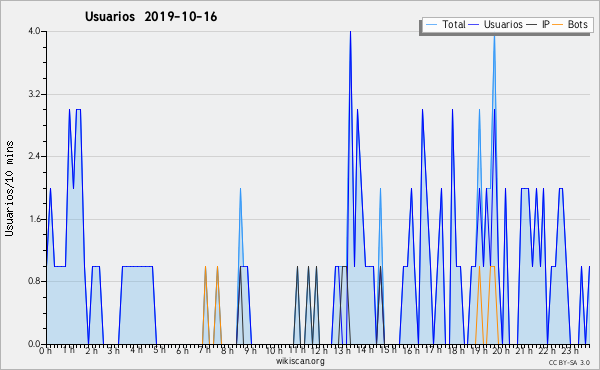This screenshot has height=370, width=600.
Task: Click the x-axis label '11 h'
Action: tap(297, 350)
